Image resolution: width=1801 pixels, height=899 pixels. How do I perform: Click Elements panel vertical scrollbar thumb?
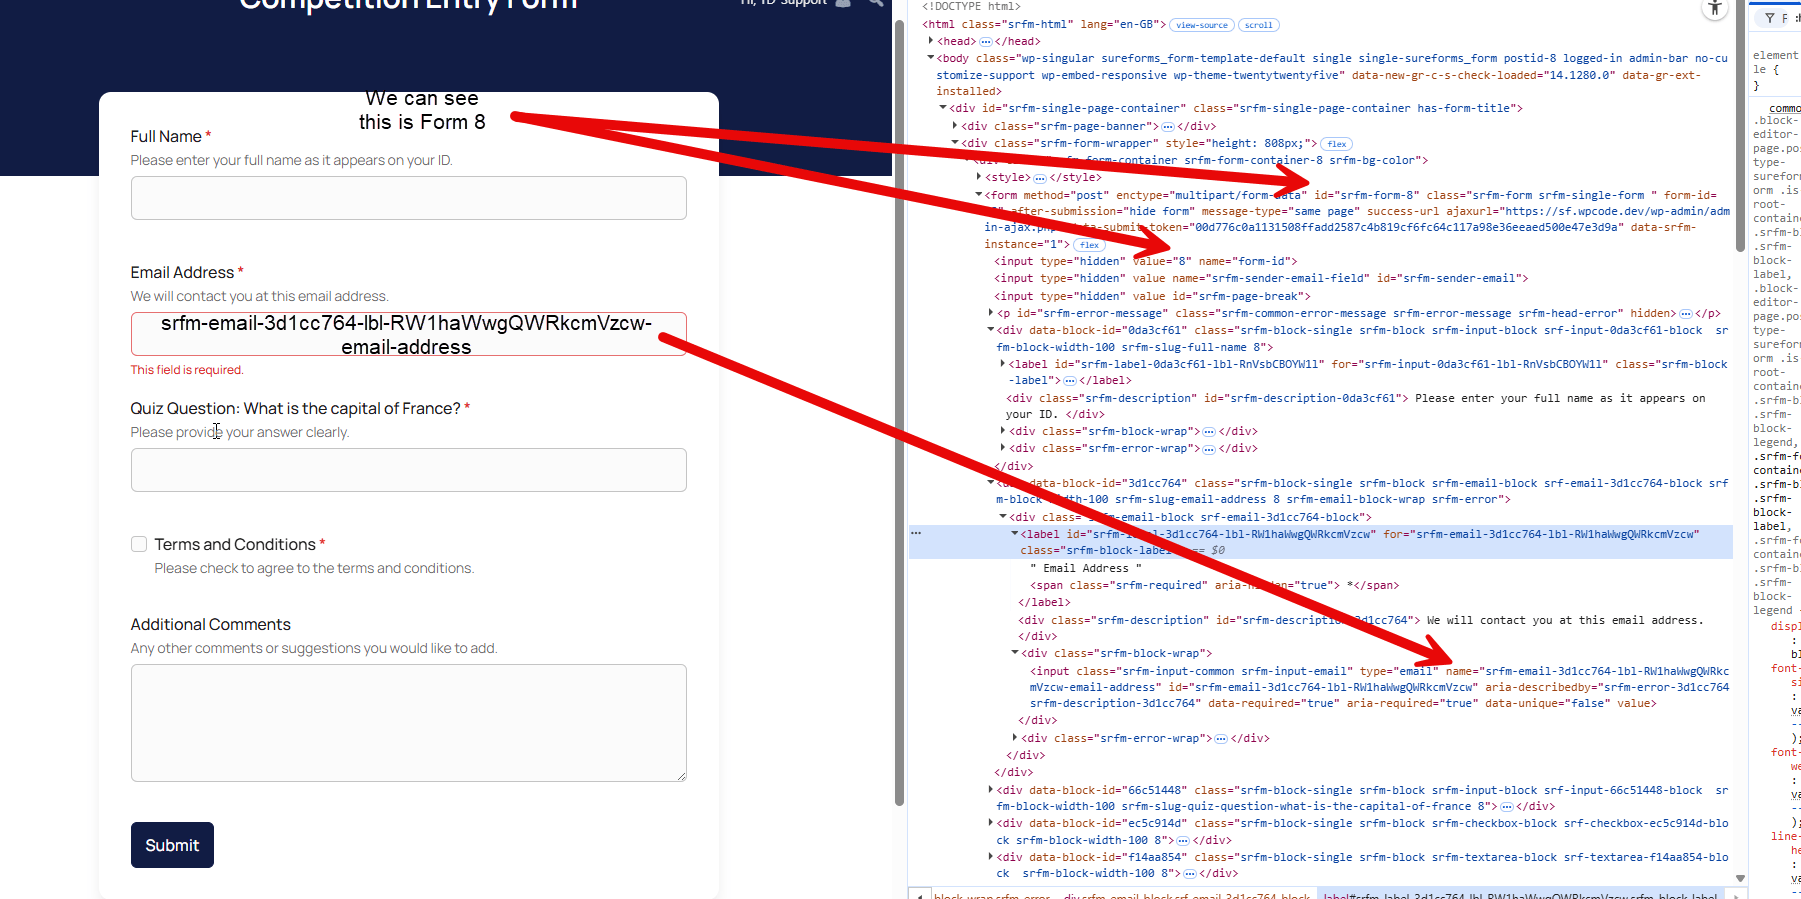coord(1740,125)
